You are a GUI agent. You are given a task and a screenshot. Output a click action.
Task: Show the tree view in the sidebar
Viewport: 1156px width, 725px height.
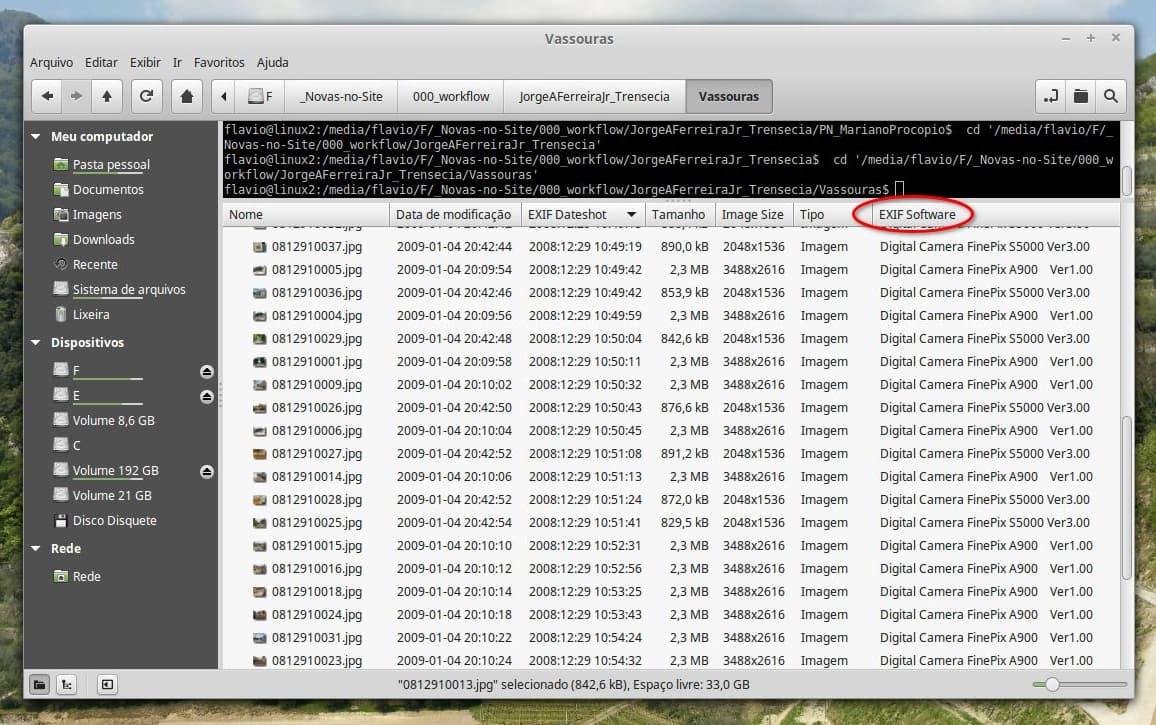(x=66, y=685)
